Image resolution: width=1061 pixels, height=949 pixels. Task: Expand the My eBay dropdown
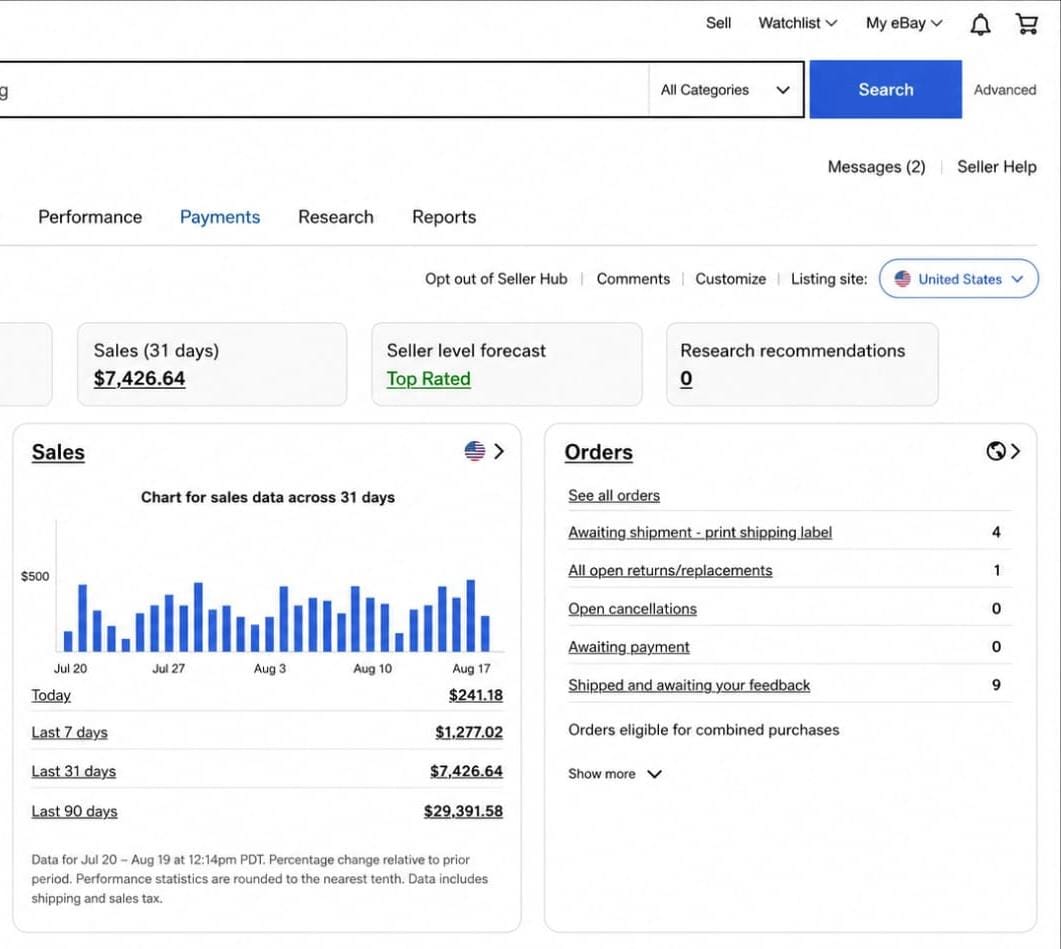(x=904, y=23)
